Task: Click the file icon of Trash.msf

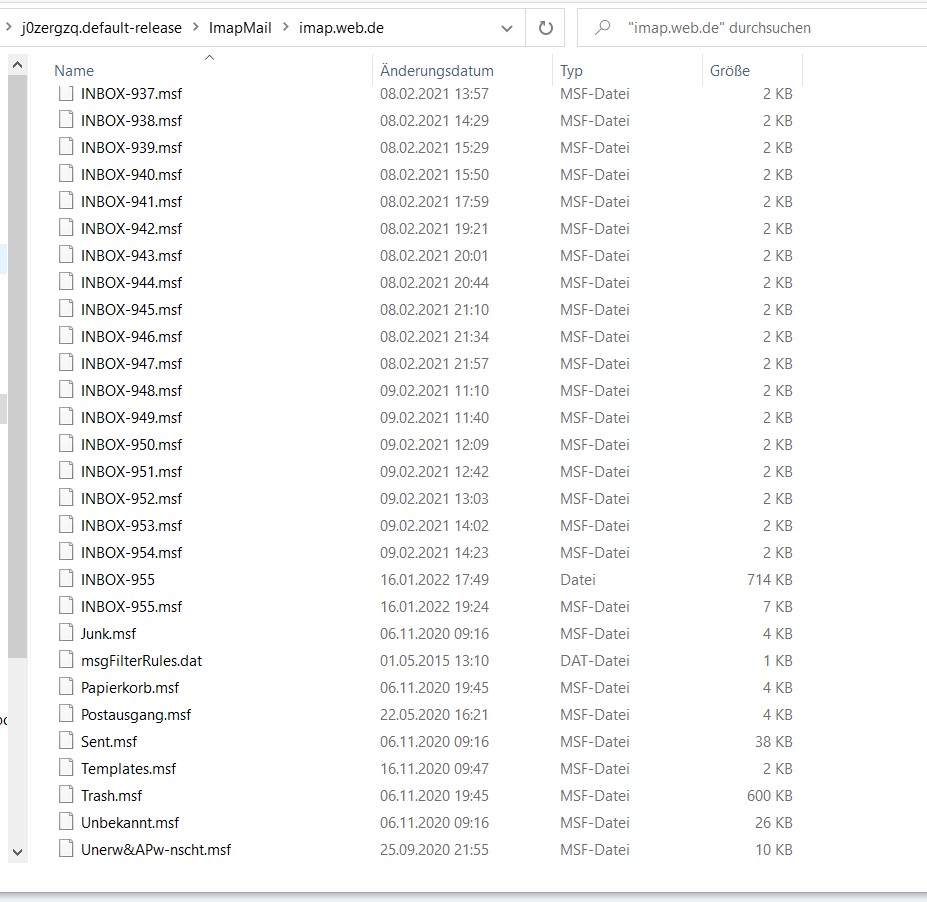Action: (66, 795)
